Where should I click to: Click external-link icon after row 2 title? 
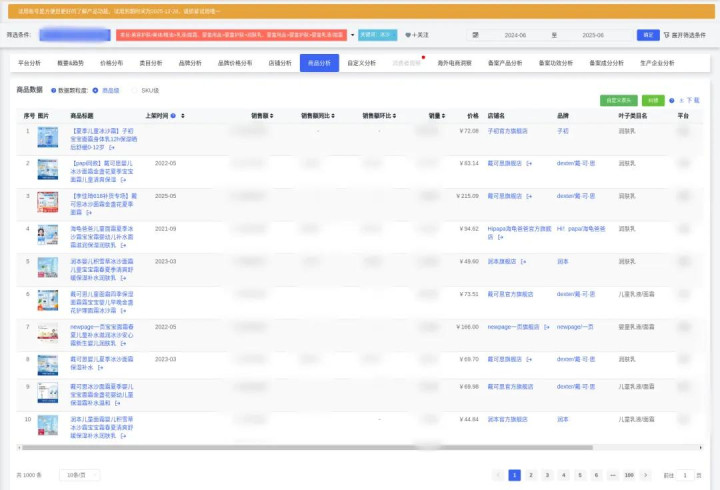(123, 180)
